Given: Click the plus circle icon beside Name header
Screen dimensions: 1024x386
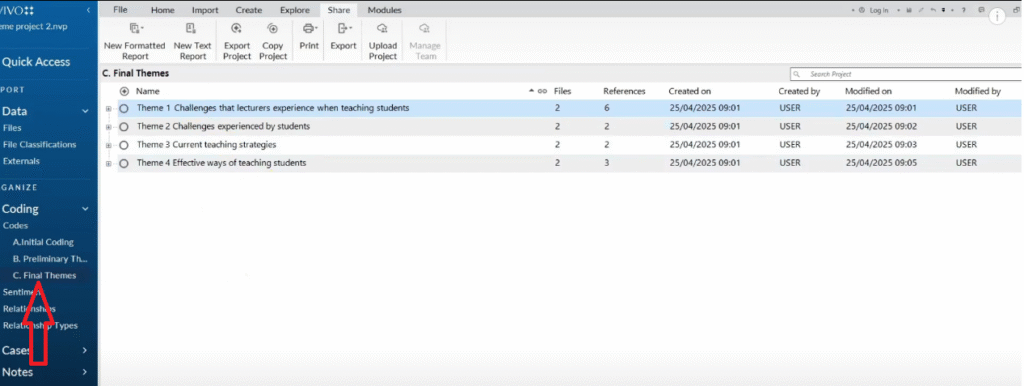Looking at the screenshot, I should (x=125, y=91).
